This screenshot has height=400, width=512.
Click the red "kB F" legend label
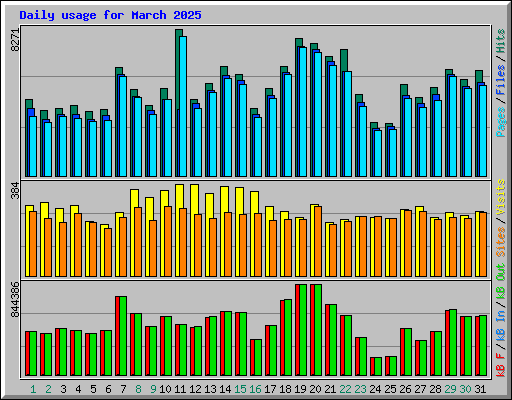(x=501, y=364)
